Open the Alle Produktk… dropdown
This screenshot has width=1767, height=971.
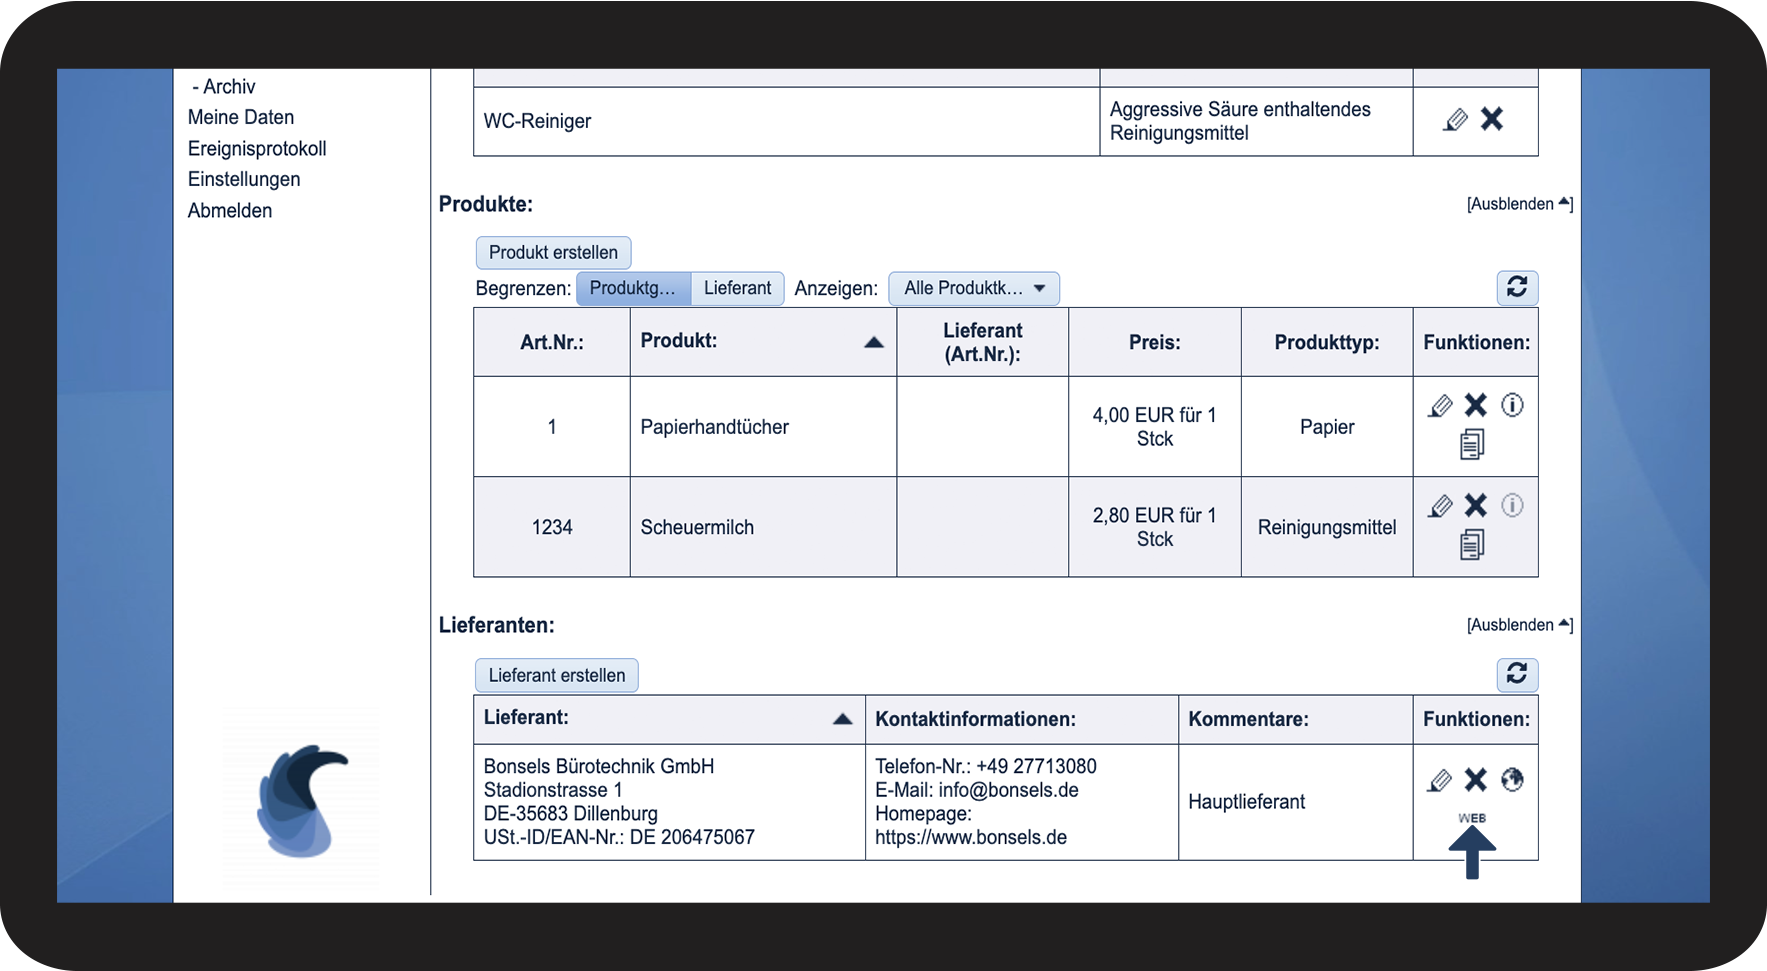click(x=973, y=288)
